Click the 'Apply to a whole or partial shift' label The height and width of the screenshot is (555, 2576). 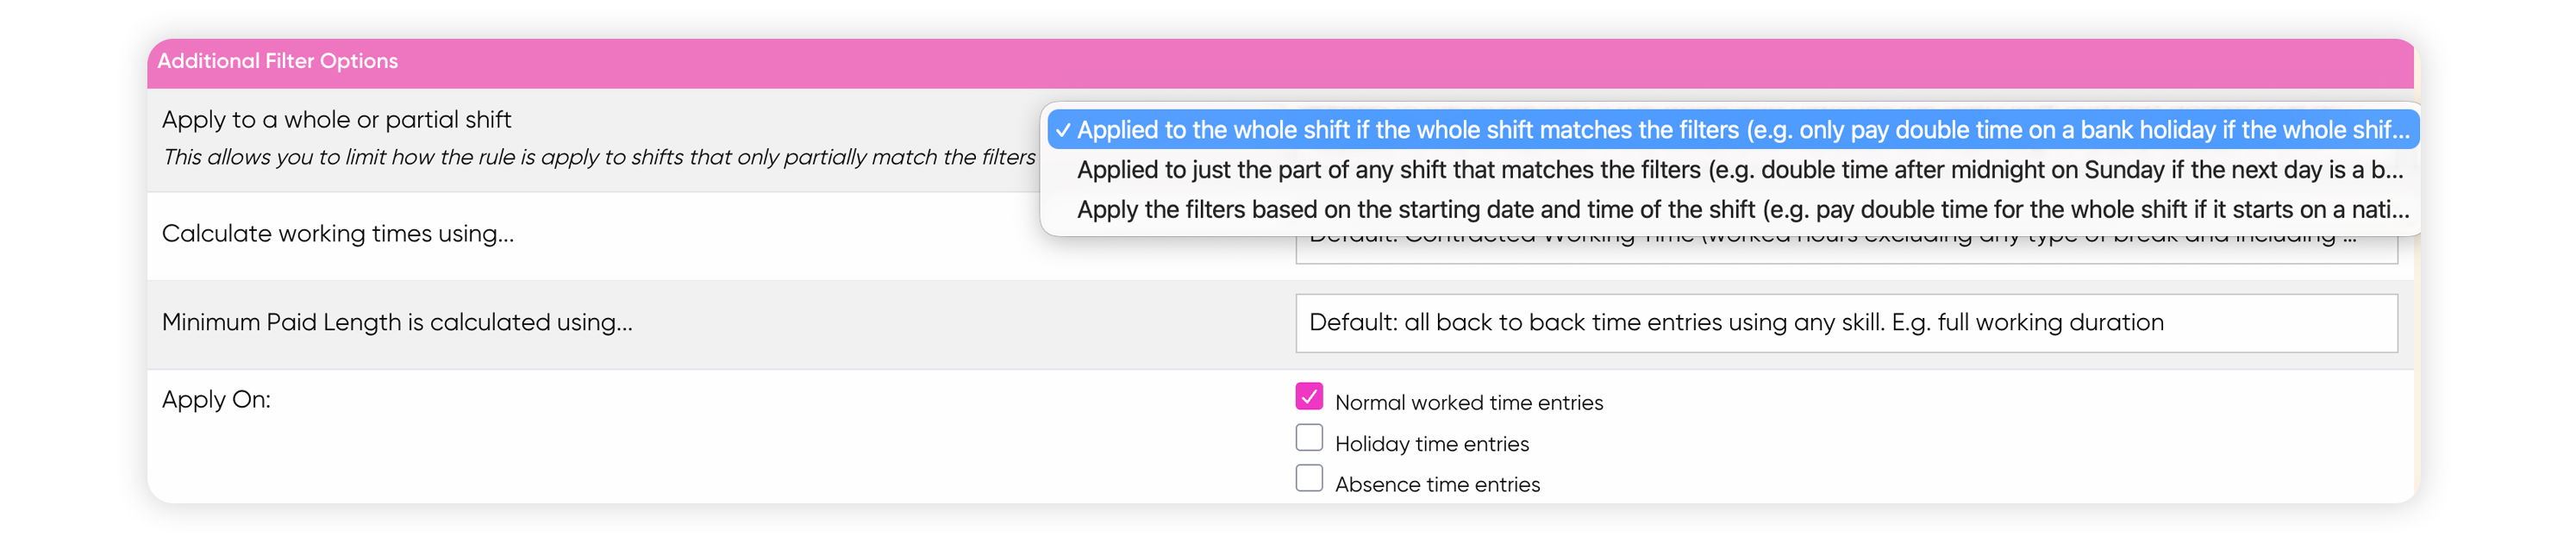336,120
